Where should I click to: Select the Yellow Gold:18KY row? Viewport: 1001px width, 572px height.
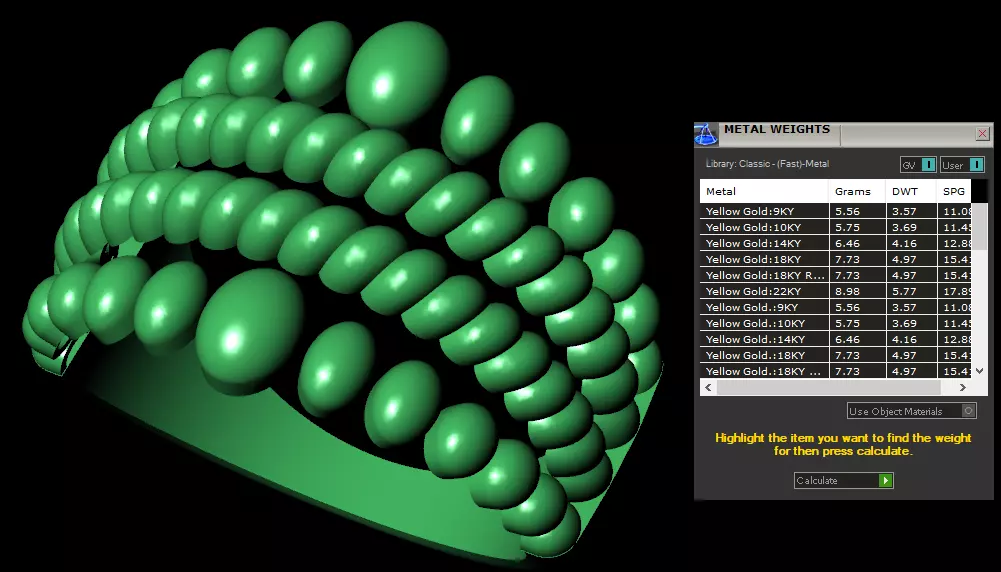(x=835, y=259)
